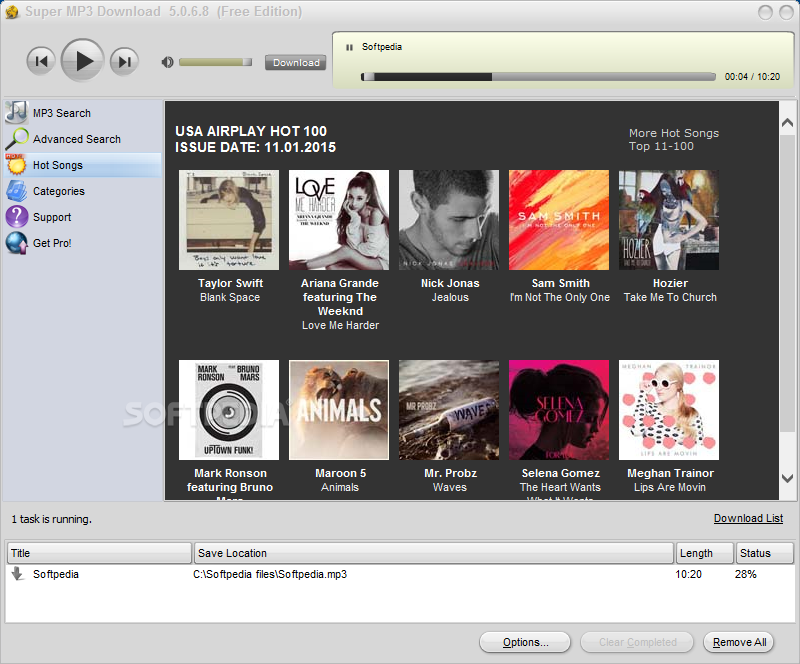Mute audio via the speaker icon
The height and width of the screenshot is (664, 800).
167,62
